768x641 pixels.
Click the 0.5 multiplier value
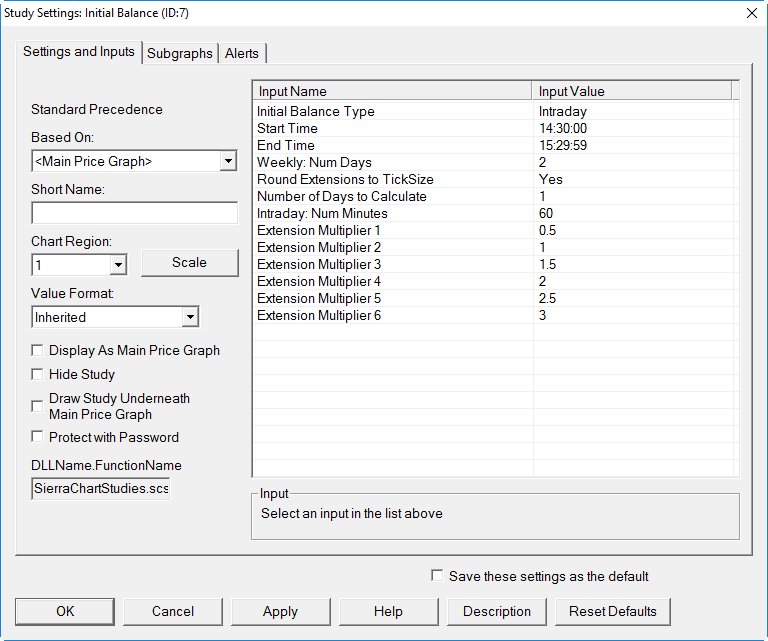pyautogui.click(x=547, y=230)
